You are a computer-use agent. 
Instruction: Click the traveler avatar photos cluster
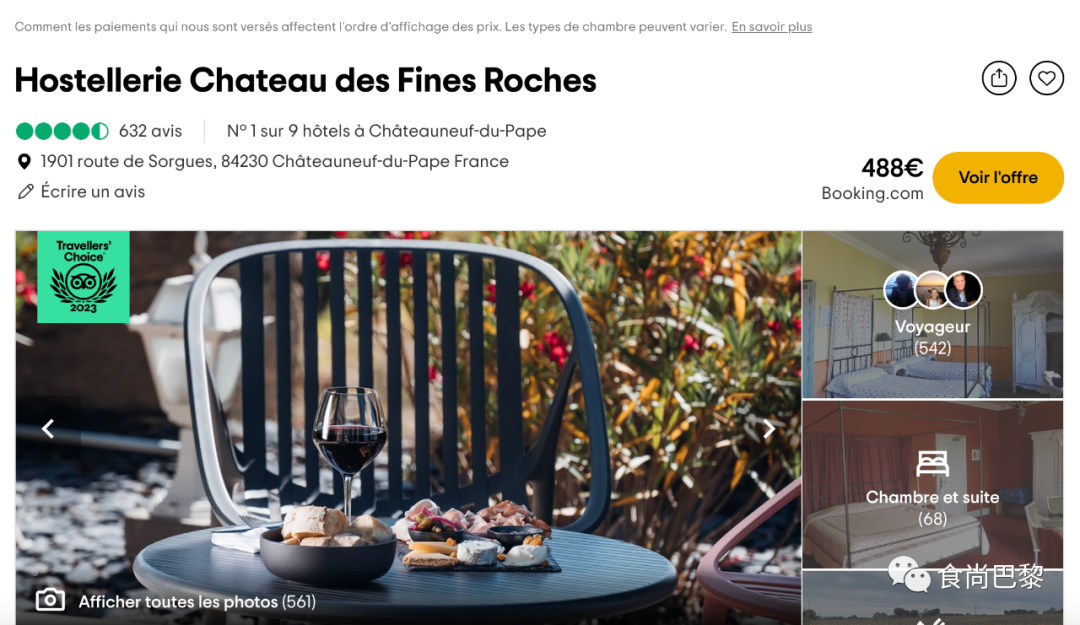tap(933, 289)
